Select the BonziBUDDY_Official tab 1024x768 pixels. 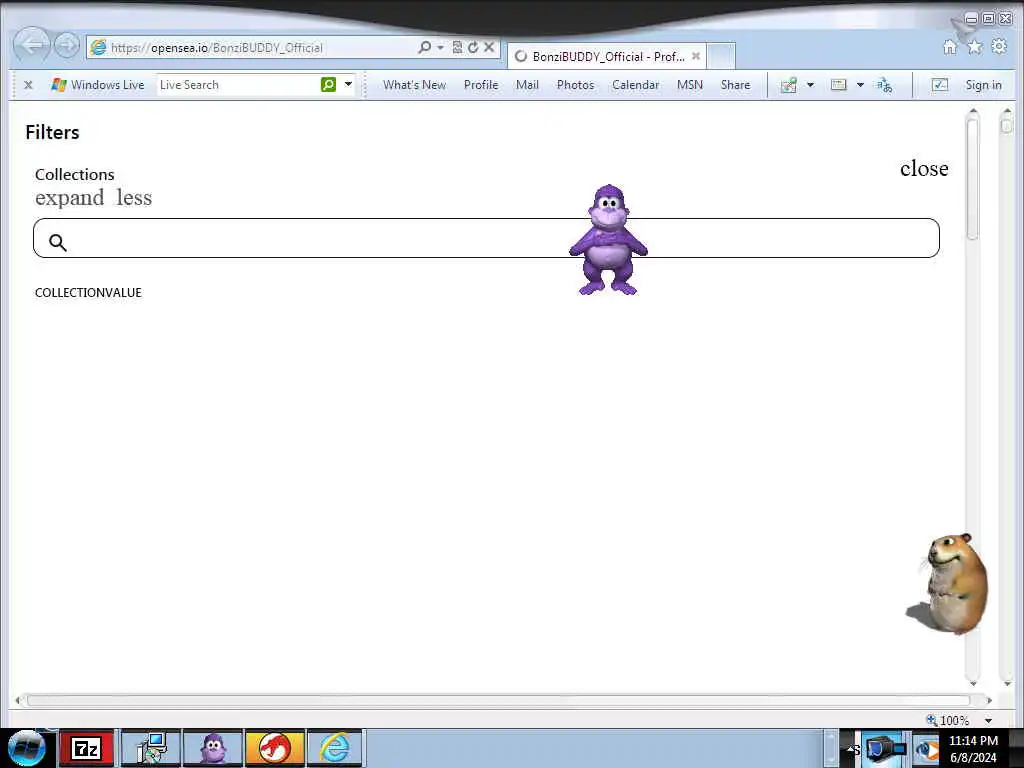coord(607,56)
